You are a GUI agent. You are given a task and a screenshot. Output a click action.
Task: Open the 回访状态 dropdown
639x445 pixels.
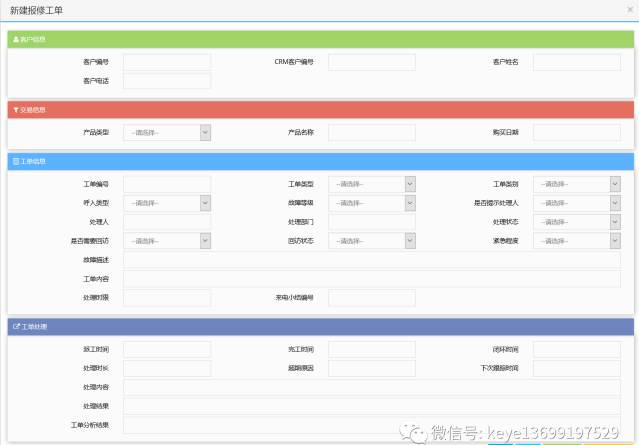(371, 241)
